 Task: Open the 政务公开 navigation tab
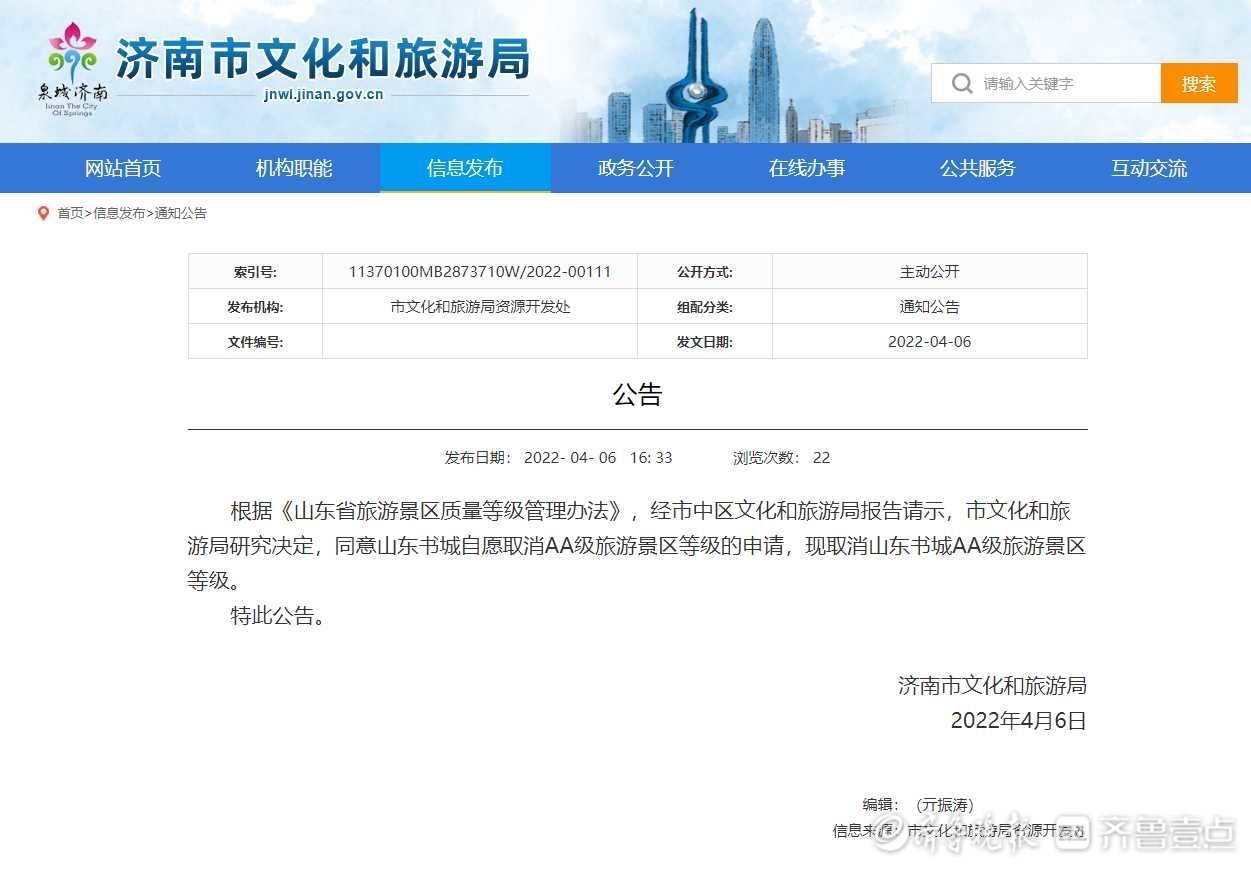click(x=636, y=168)
